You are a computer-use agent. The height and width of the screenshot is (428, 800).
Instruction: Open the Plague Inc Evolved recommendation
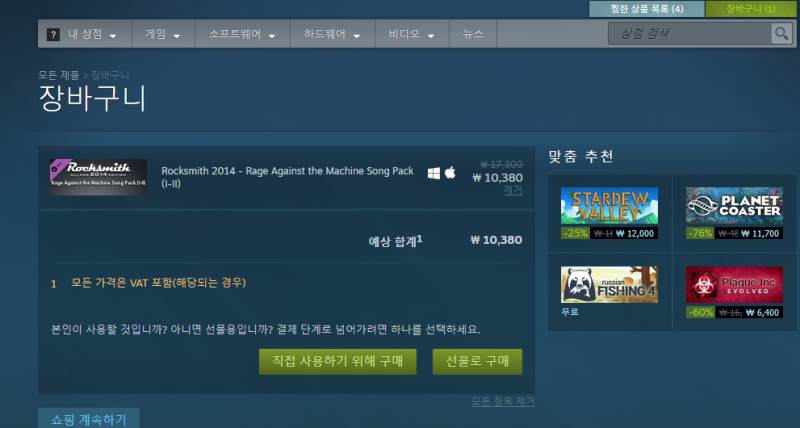tap(734, 284)
